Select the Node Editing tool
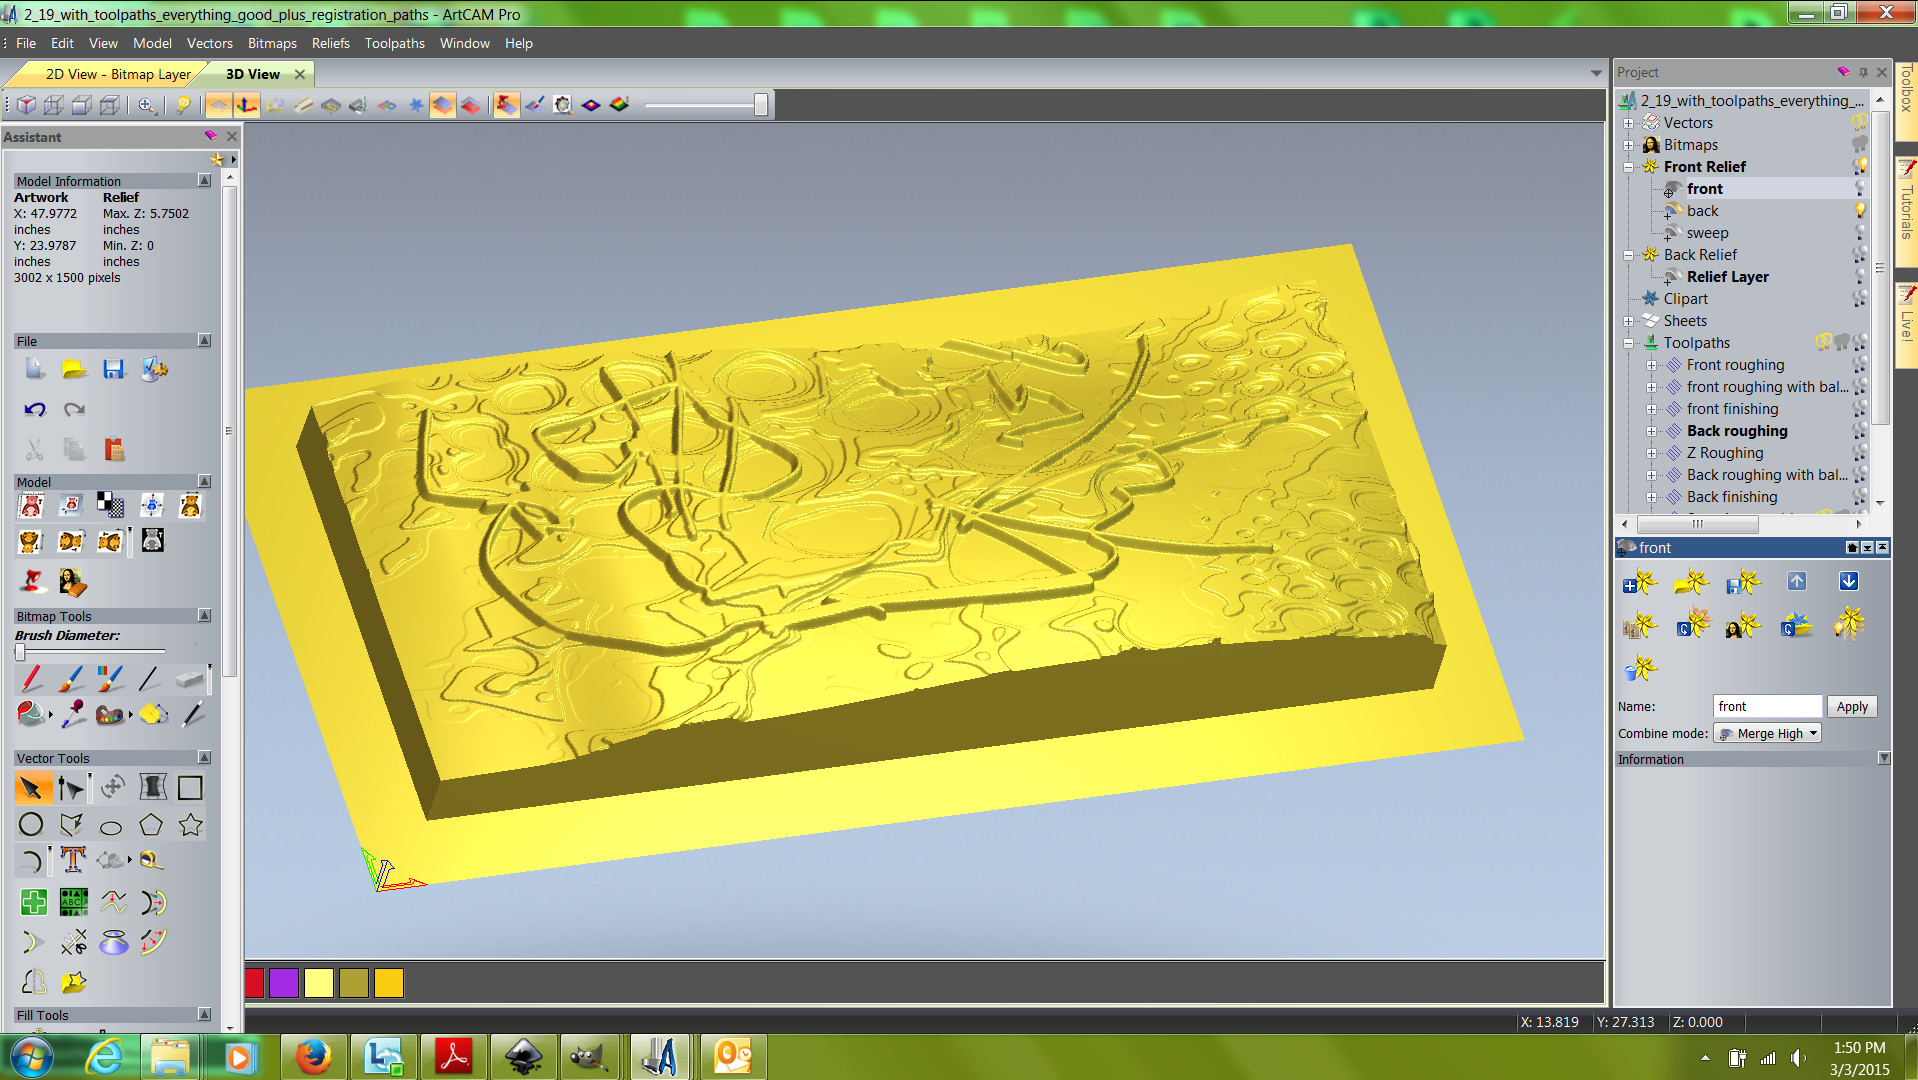This screenshot has height=1080, width=1918. pyautogui.click(x=71, y=788)
